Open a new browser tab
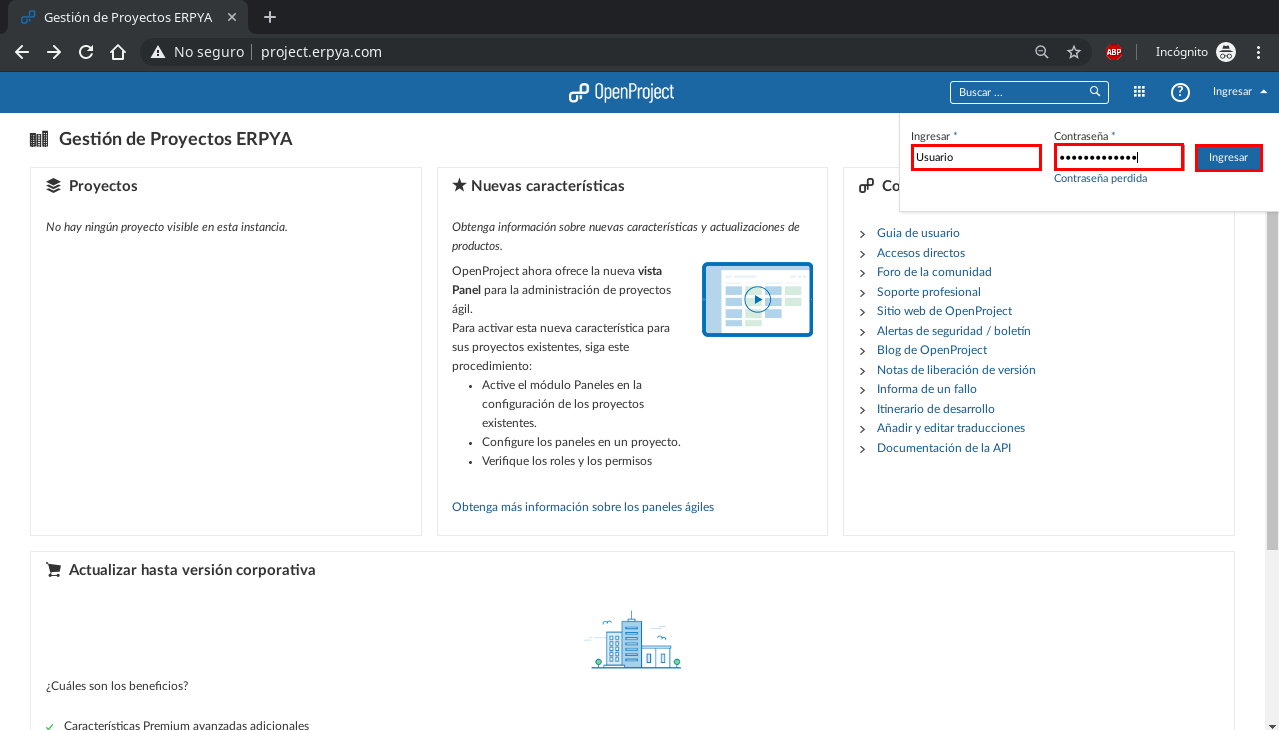Screen dimensions: 1279x730 (269, 17)
